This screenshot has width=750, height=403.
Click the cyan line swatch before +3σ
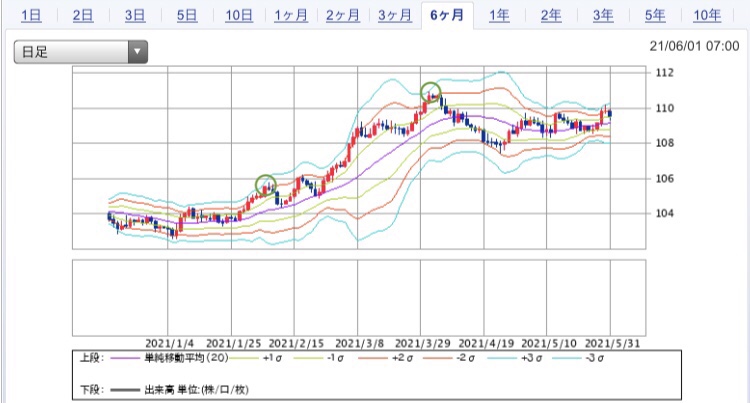click(503, 358)
